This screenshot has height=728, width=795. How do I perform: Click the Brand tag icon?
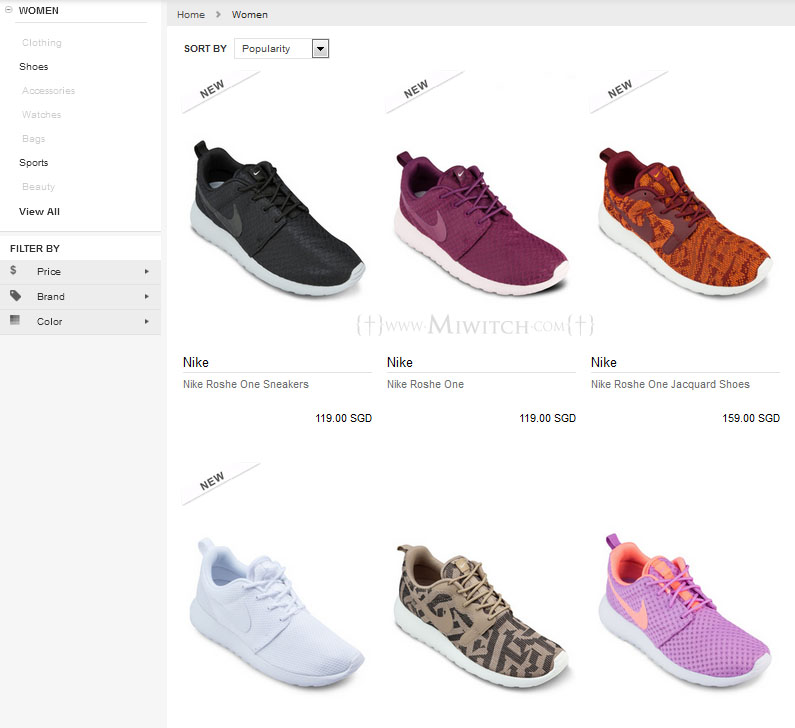pyautogui.click(x=16, y=296)
